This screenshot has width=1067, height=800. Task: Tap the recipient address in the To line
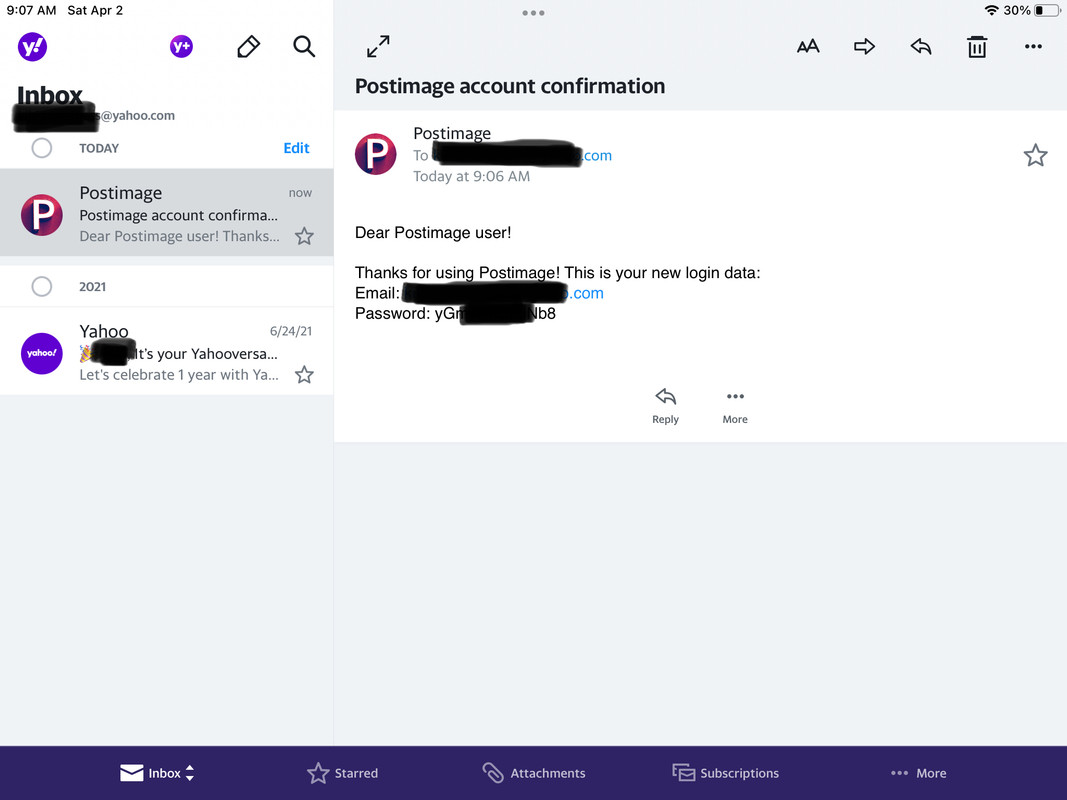pos(522,155)
